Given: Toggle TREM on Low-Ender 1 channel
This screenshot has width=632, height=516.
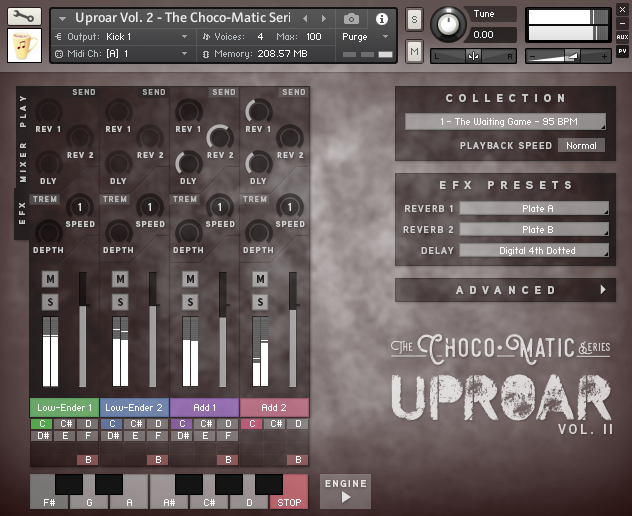Looking at the screenshot, I should (45, 199).
